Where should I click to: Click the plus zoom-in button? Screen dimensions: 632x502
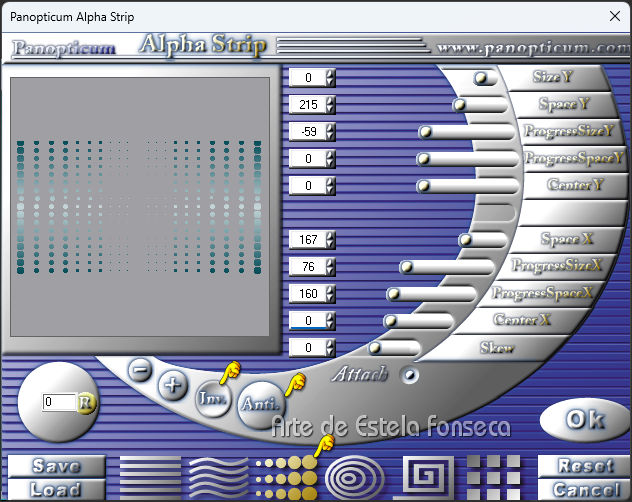pyautogui.click(x=173, y=385)
